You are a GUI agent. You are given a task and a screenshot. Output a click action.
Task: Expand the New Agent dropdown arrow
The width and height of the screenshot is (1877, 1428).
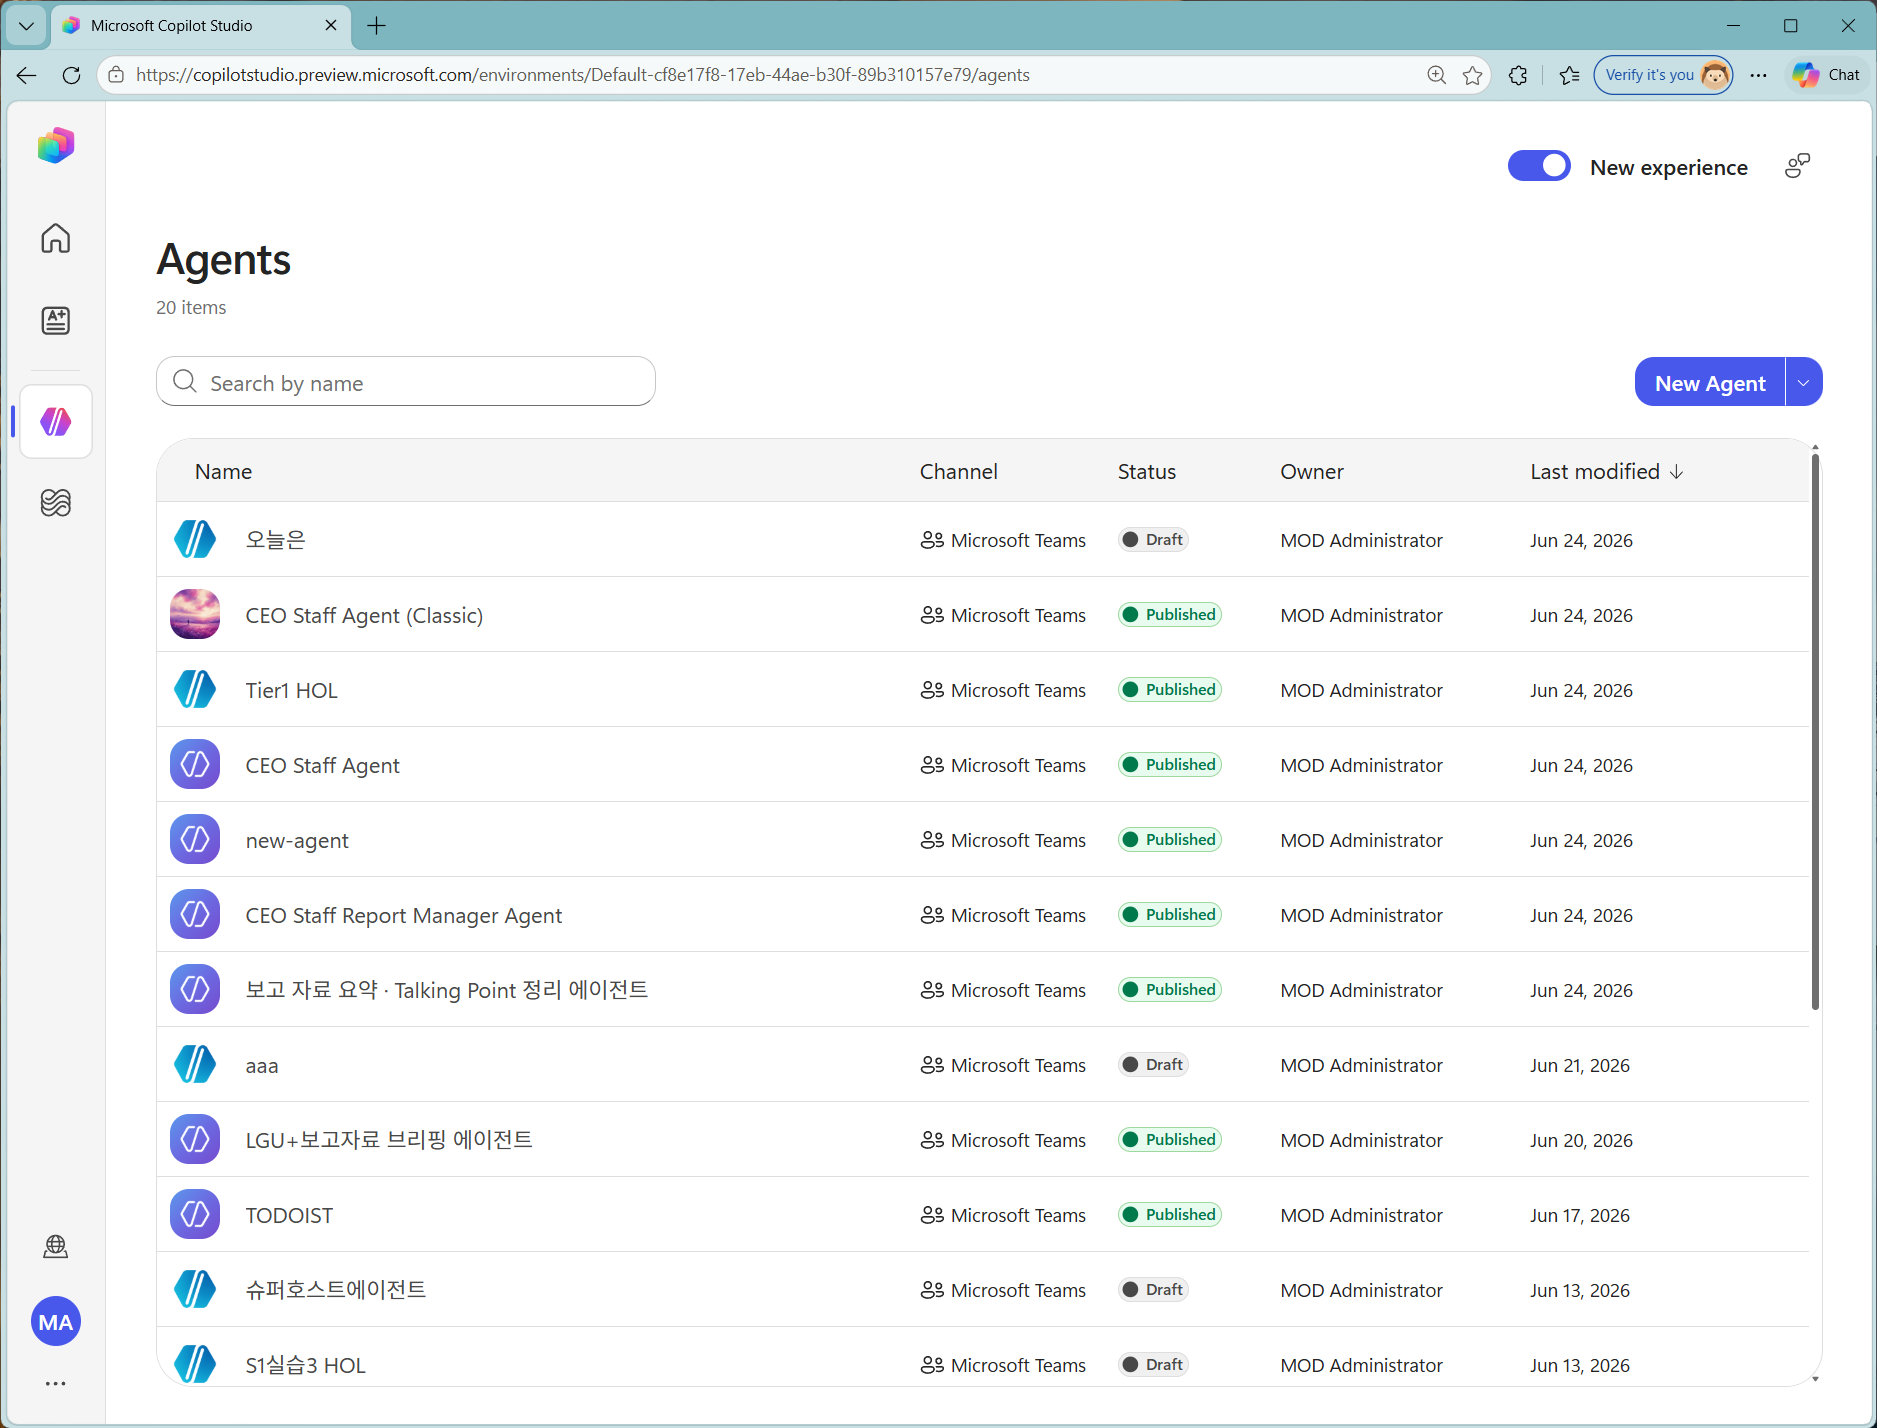click(x=1804, y=382)
